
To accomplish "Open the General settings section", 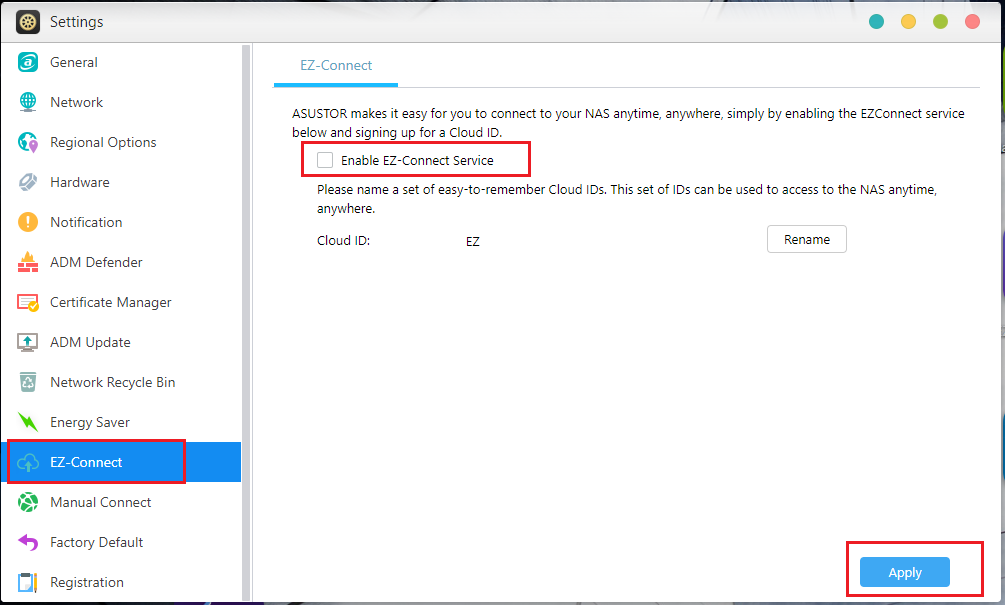I will (74, 62).
